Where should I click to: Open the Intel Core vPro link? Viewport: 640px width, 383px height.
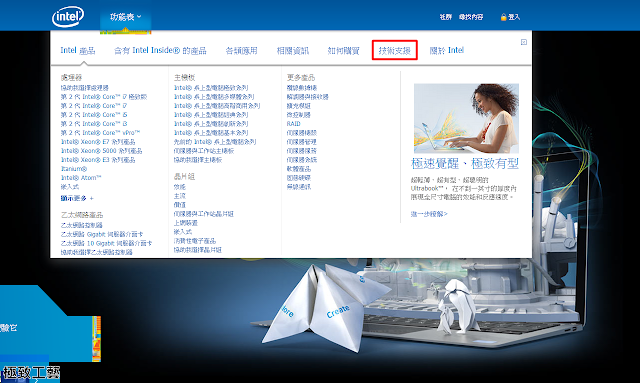pos(100,133)
